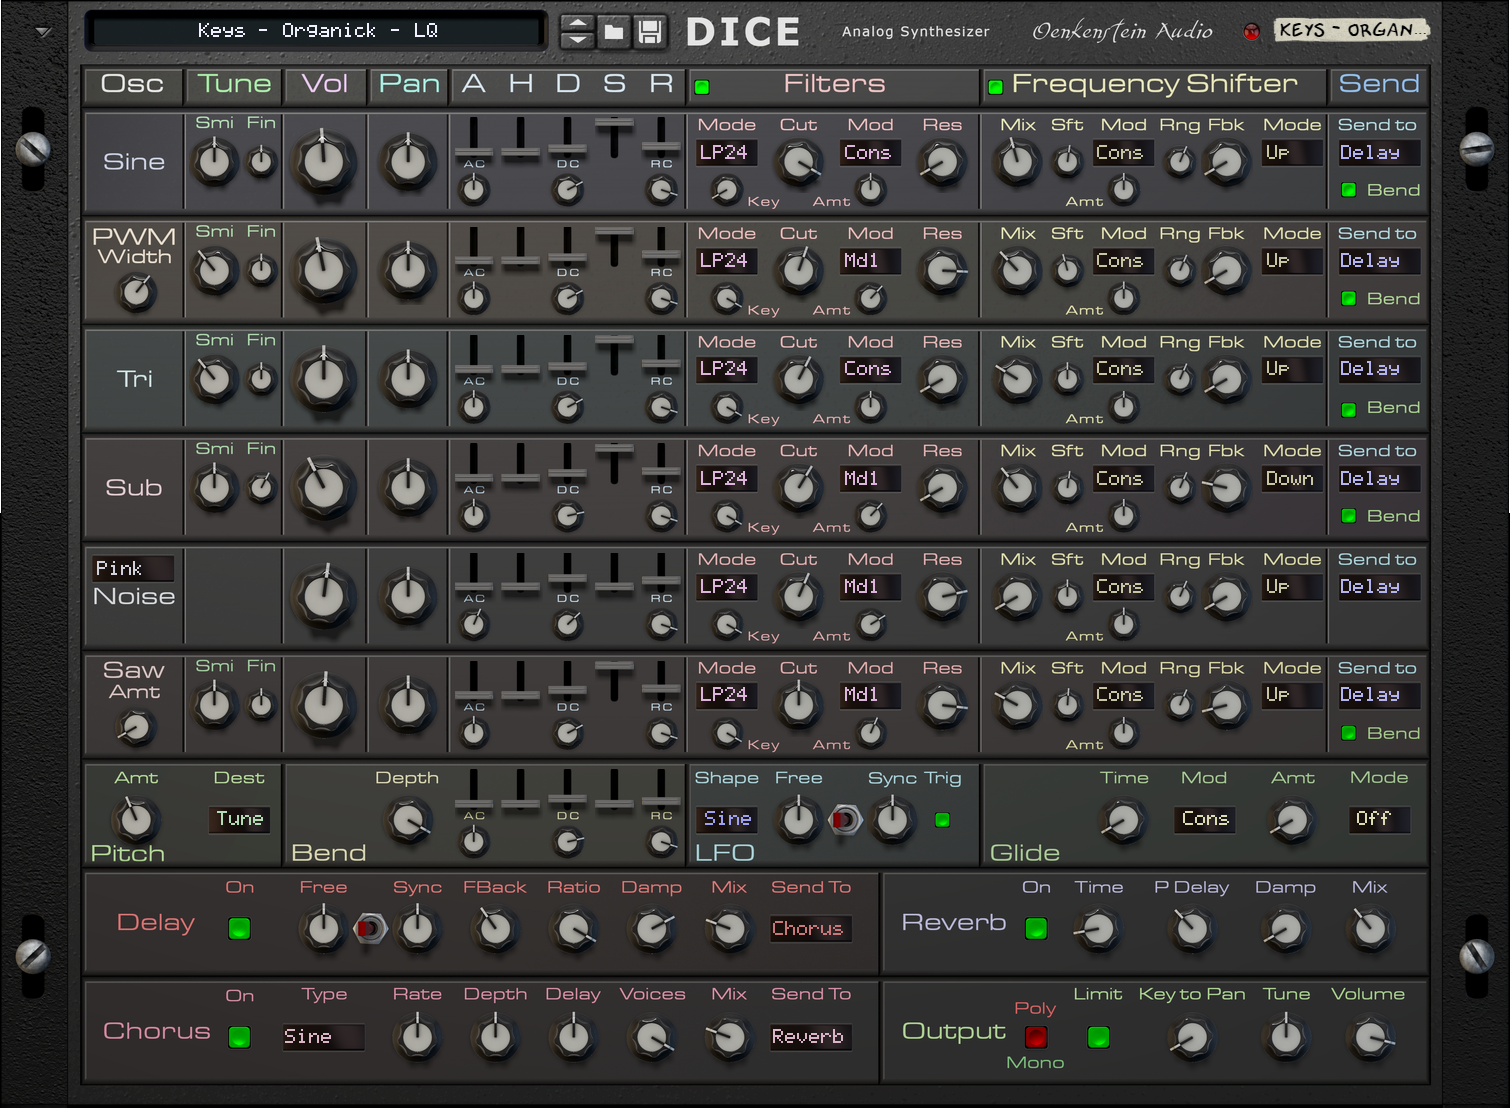This screenshot has height=1108, width=1510.
Task: Toggle the Filters section enable LED
Action: tap(702, 87)
